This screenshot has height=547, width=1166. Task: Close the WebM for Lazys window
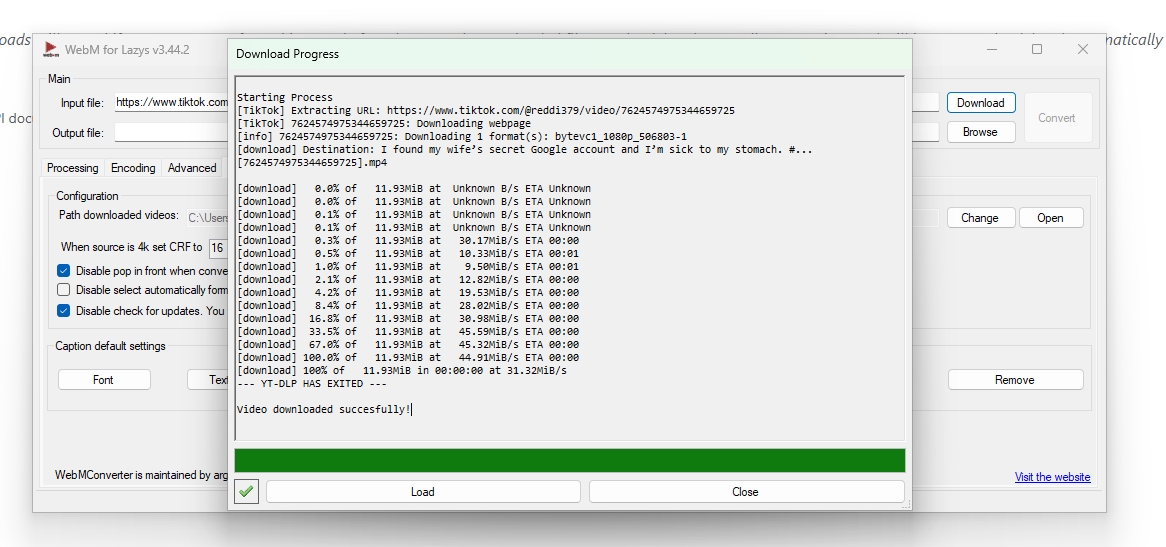(1082, 49)
